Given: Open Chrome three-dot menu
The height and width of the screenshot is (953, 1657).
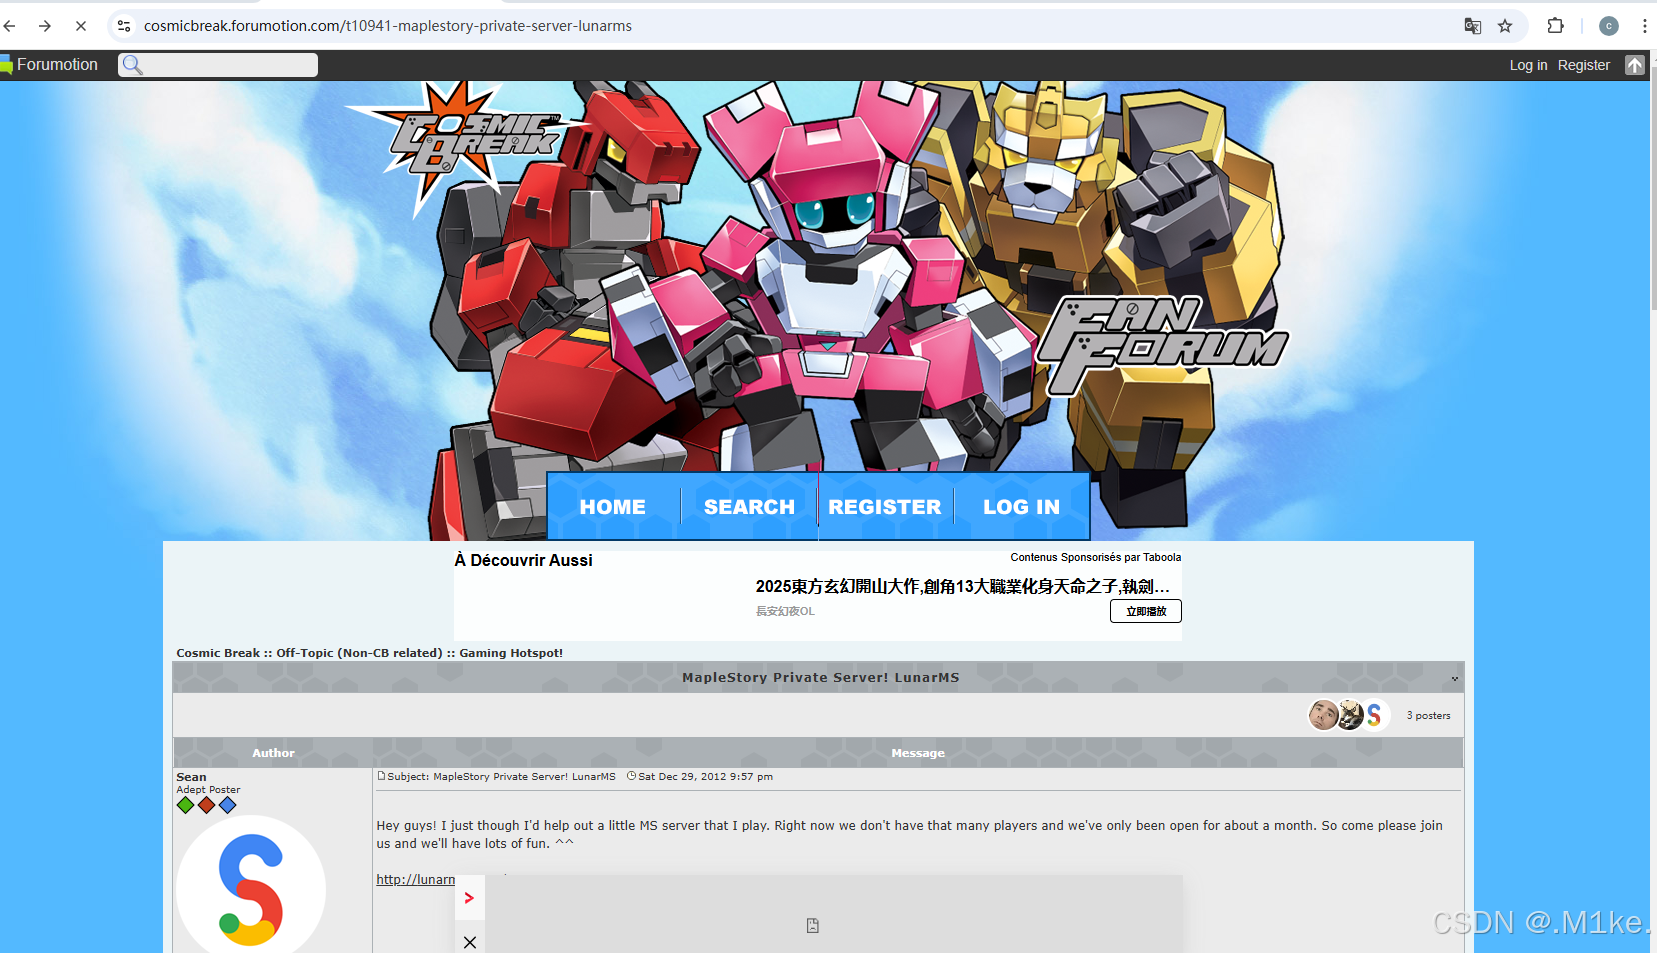Looking at the screenshot, I should pos(1644,26).
